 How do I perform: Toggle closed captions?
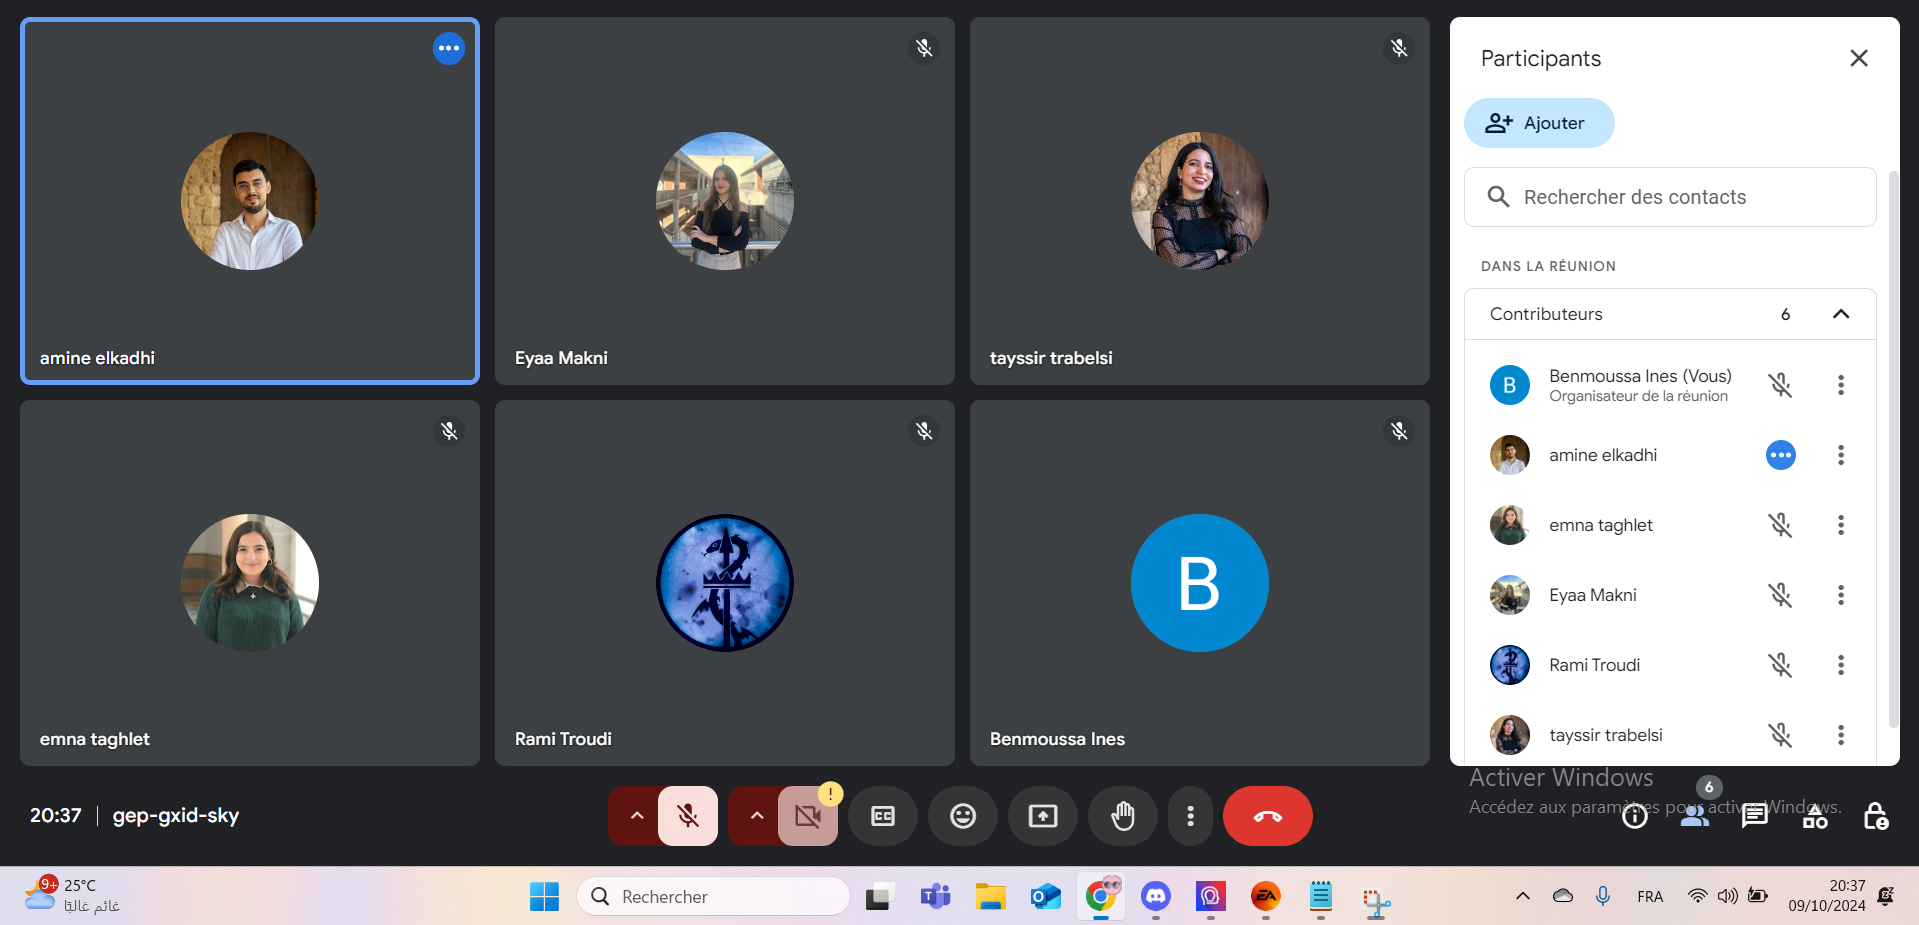pyautogui.click(x=882, y=816)
